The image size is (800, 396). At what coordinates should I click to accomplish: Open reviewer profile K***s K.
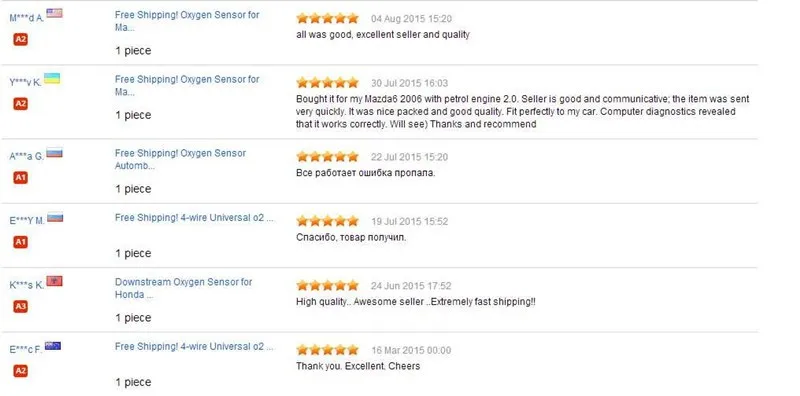[27, 286]
